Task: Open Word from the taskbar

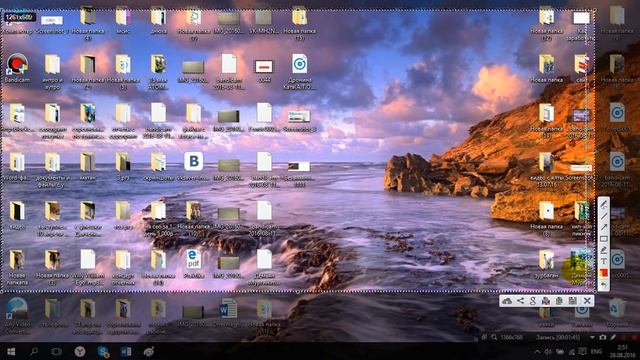Action: [126, 351]
